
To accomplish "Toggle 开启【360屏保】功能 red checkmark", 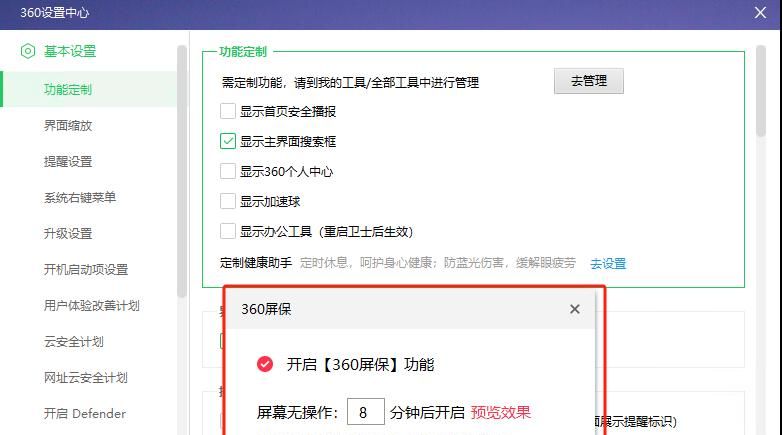I will point(265,364).
